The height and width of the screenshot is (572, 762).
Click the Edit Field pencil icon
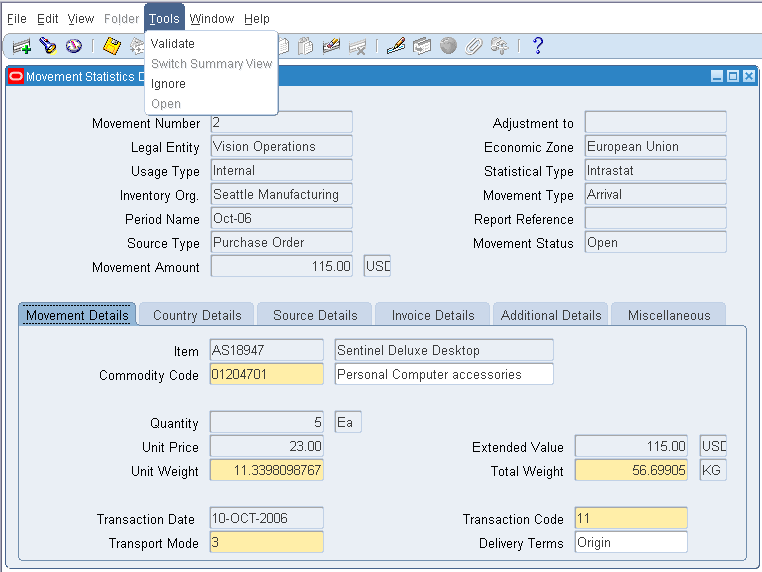pos(396,46)
